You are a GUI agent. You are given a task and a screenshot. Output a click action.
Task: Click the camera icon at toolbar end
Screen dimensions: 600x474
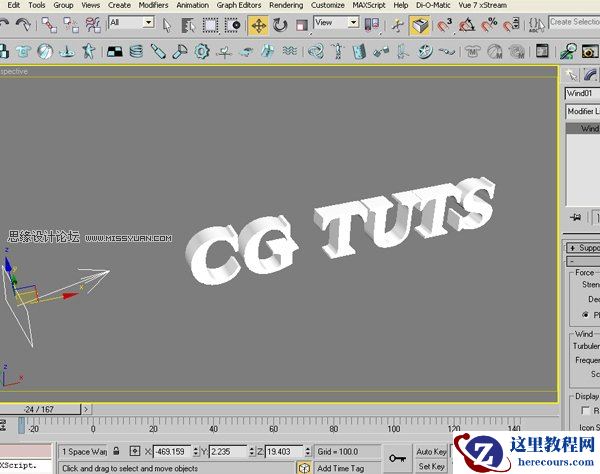(x=590, y=51)
